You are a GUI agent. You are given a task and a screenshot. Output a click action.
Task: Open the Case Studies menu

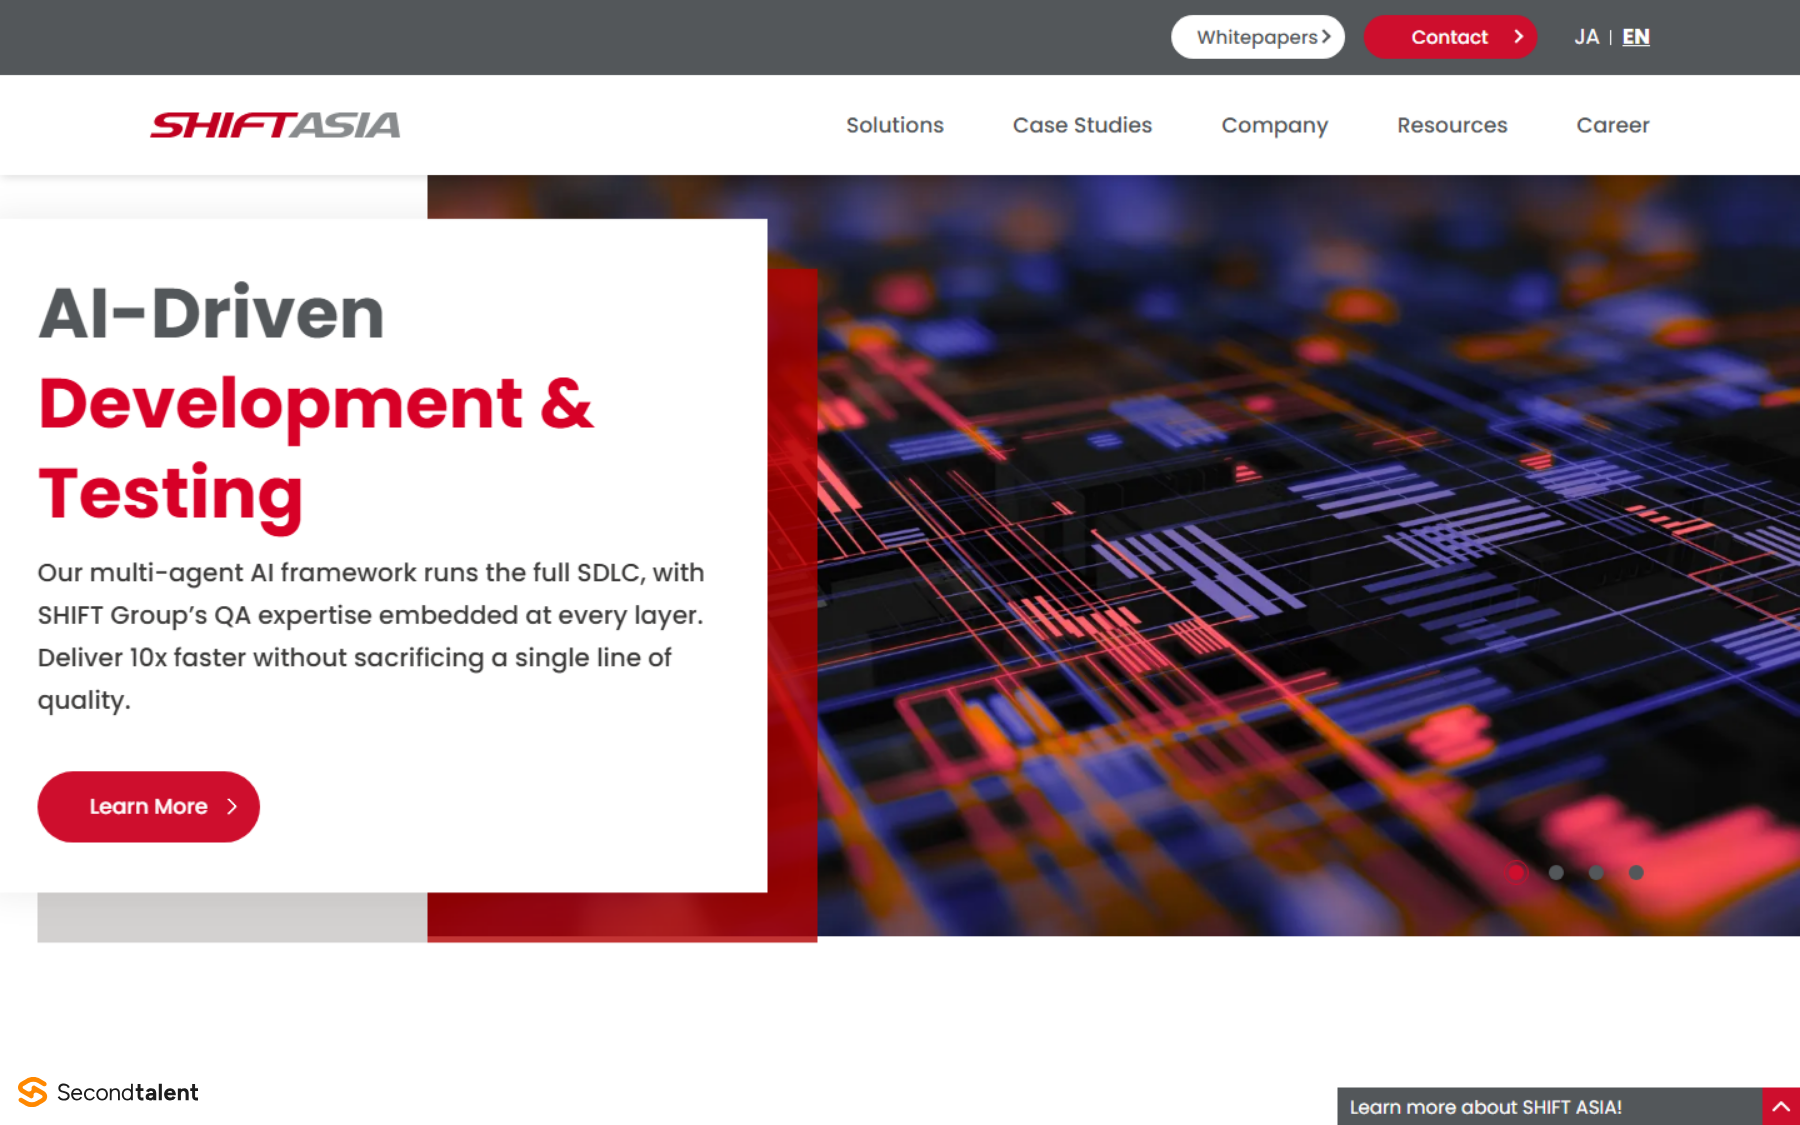(1082, 125)
